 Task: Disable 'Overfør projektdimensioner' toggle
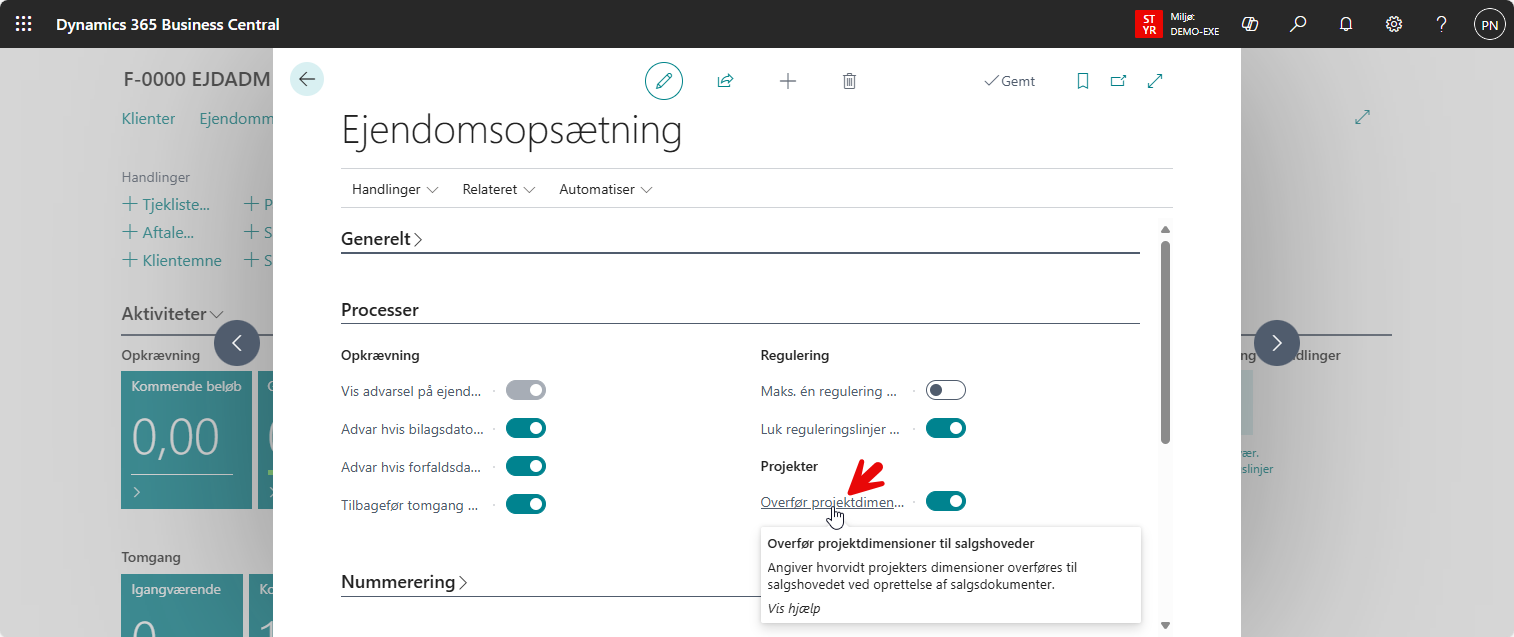click(945, 501)
